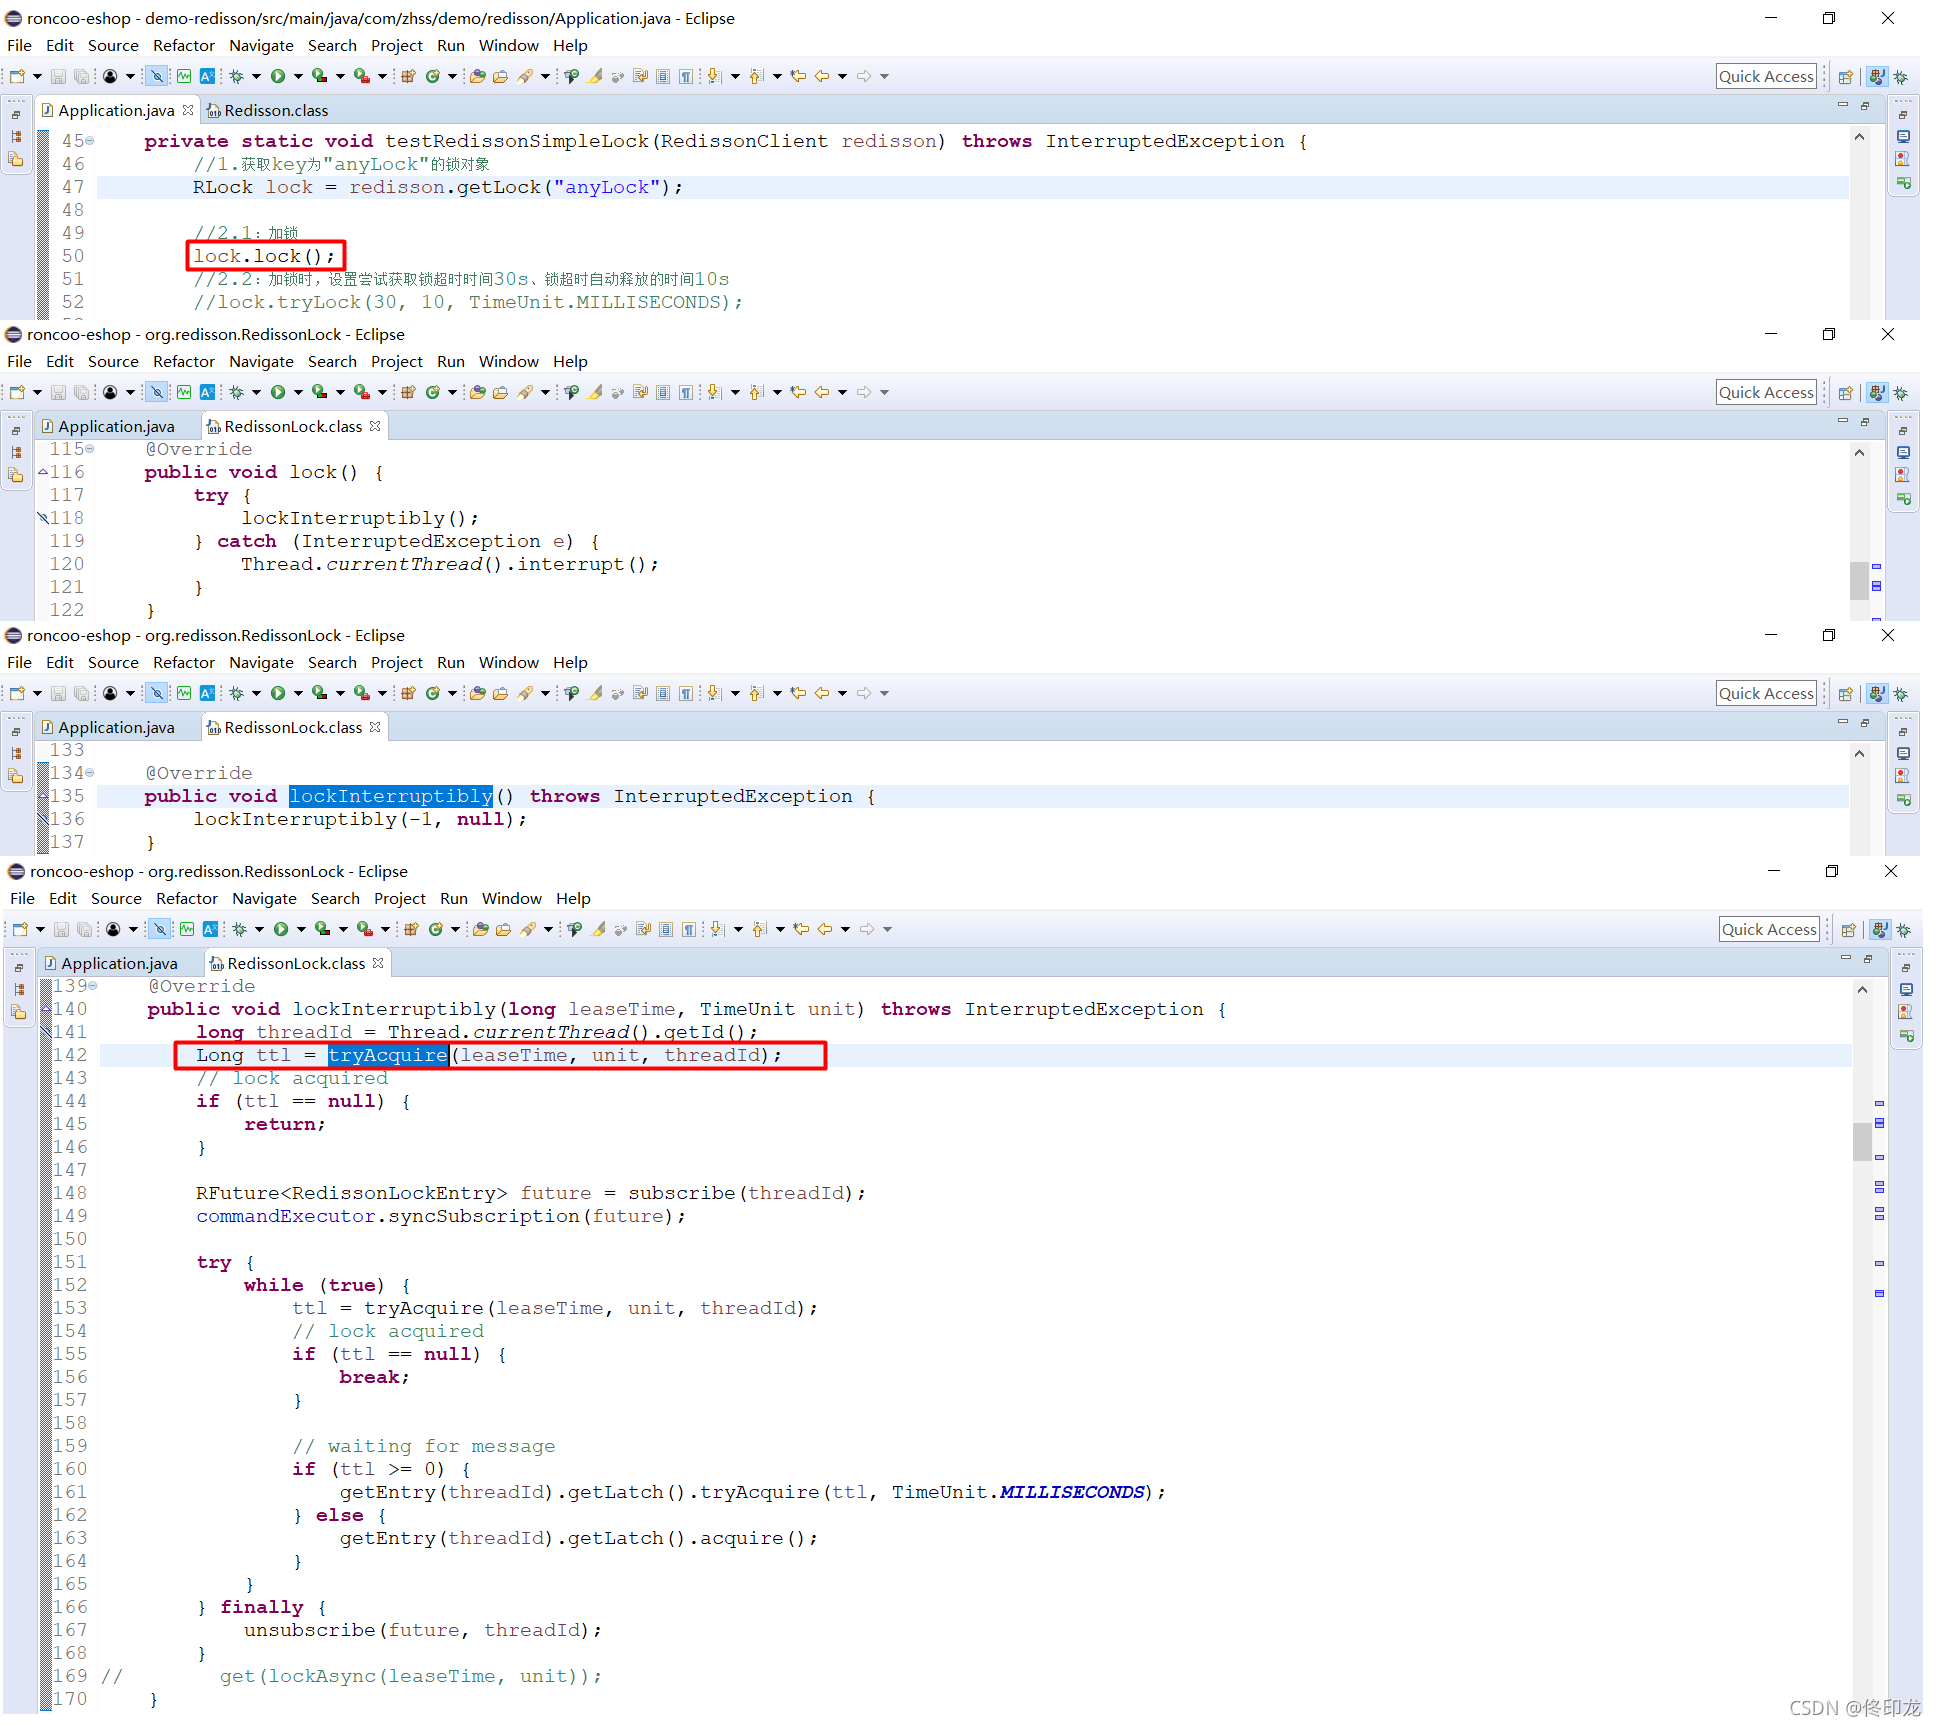This screenshot has width=1936, height=1726.
Task: Close the Application.java tab in top window
Action: tap(188, 110)
